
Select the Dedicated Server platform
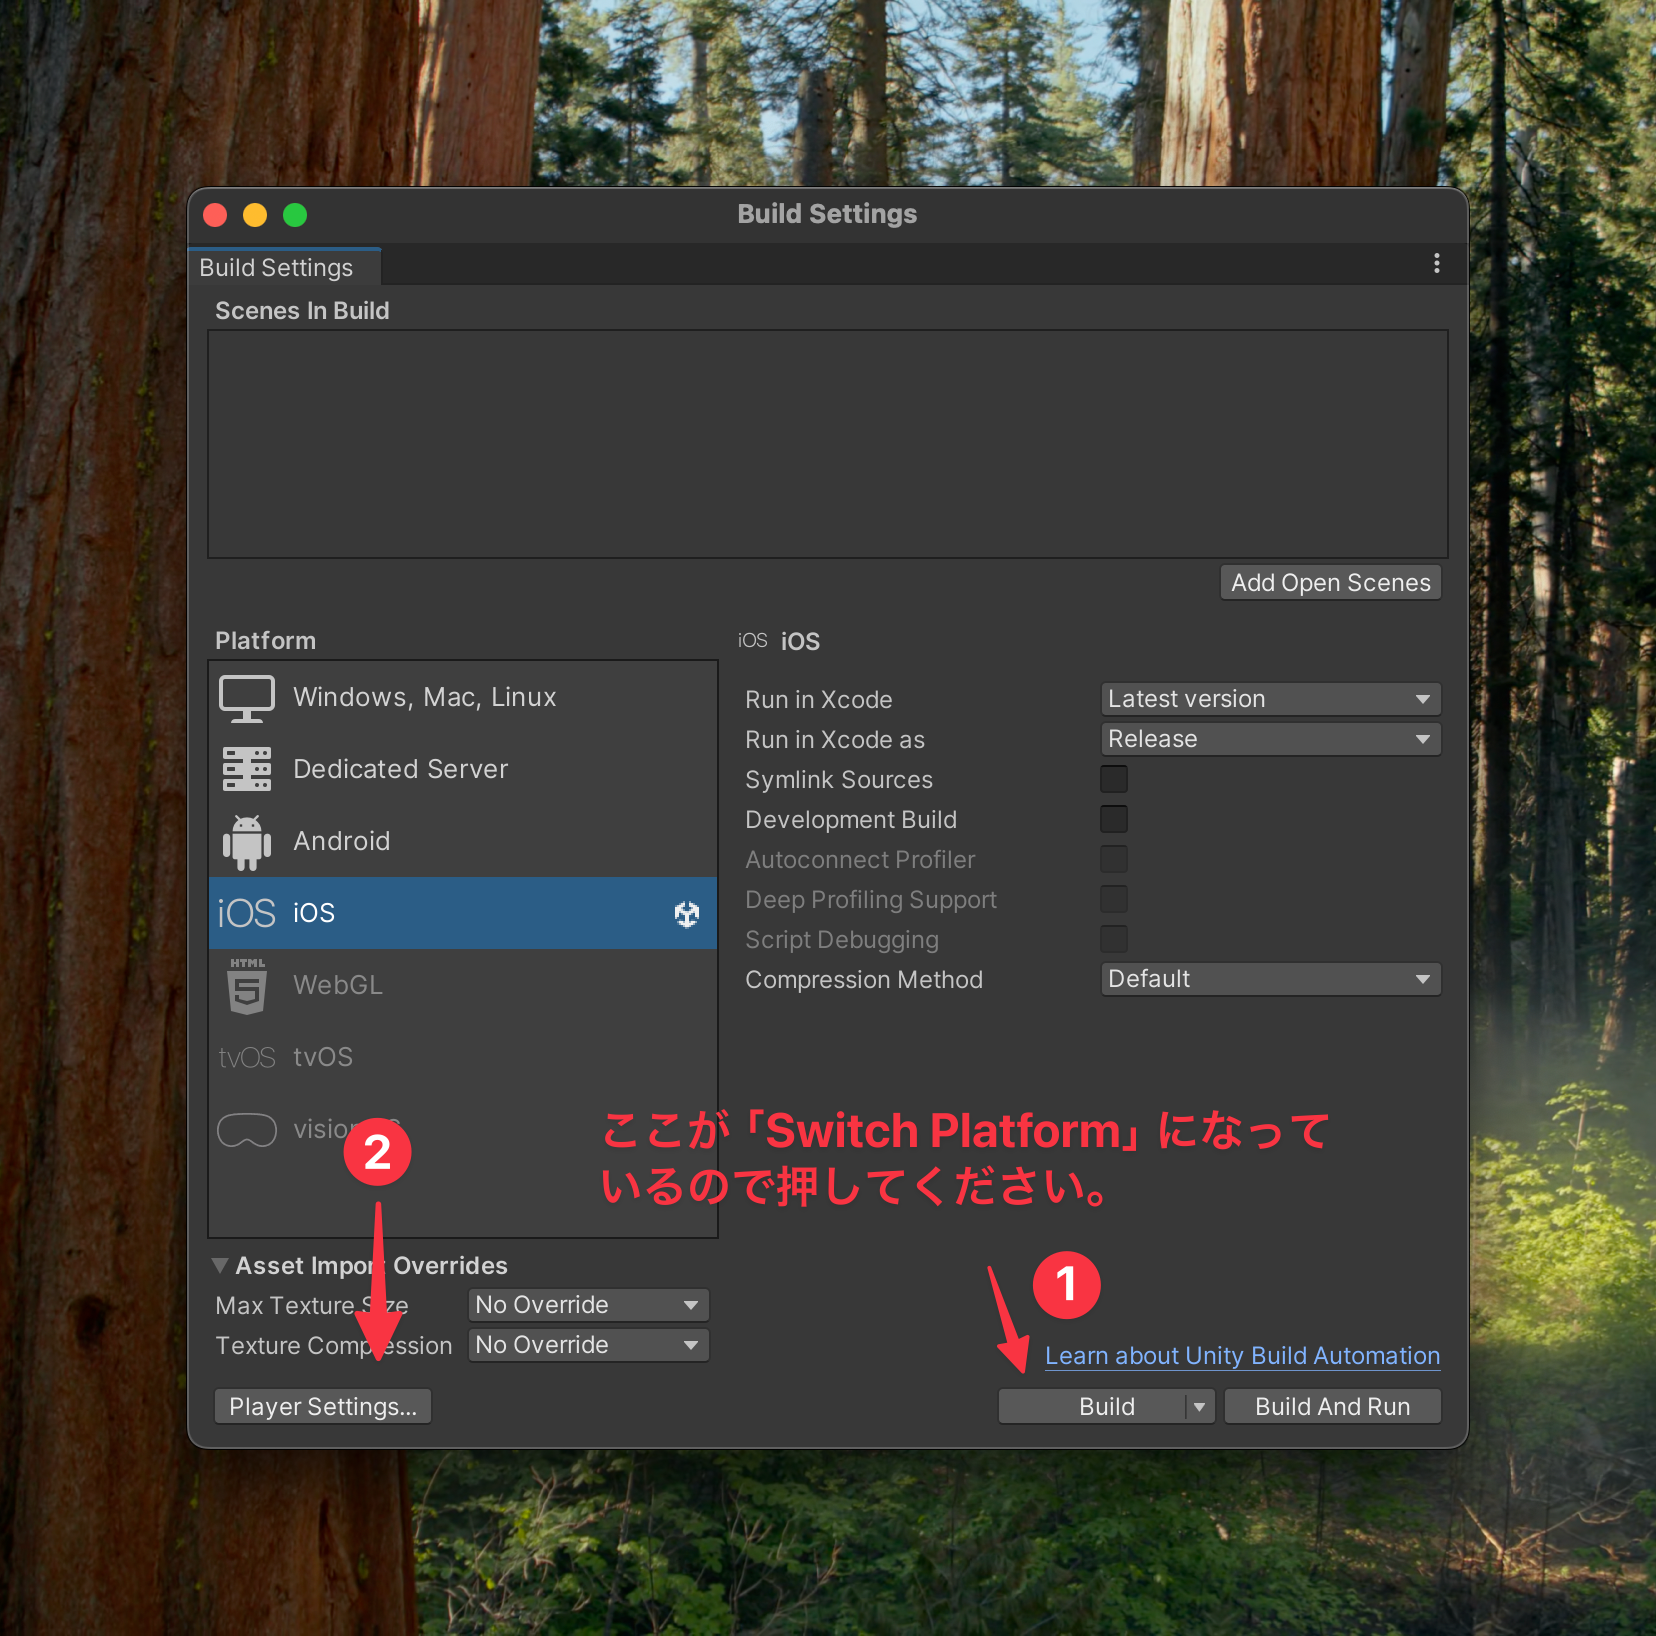pyautogui.click(x=463, y=770)
